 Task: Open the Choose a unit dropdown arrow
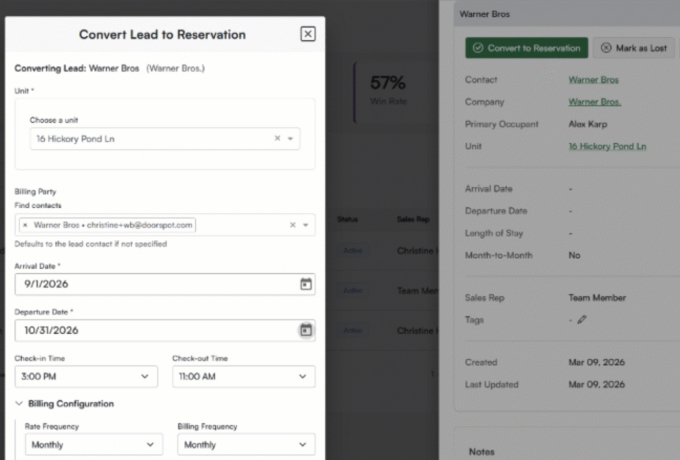(291, 138)
